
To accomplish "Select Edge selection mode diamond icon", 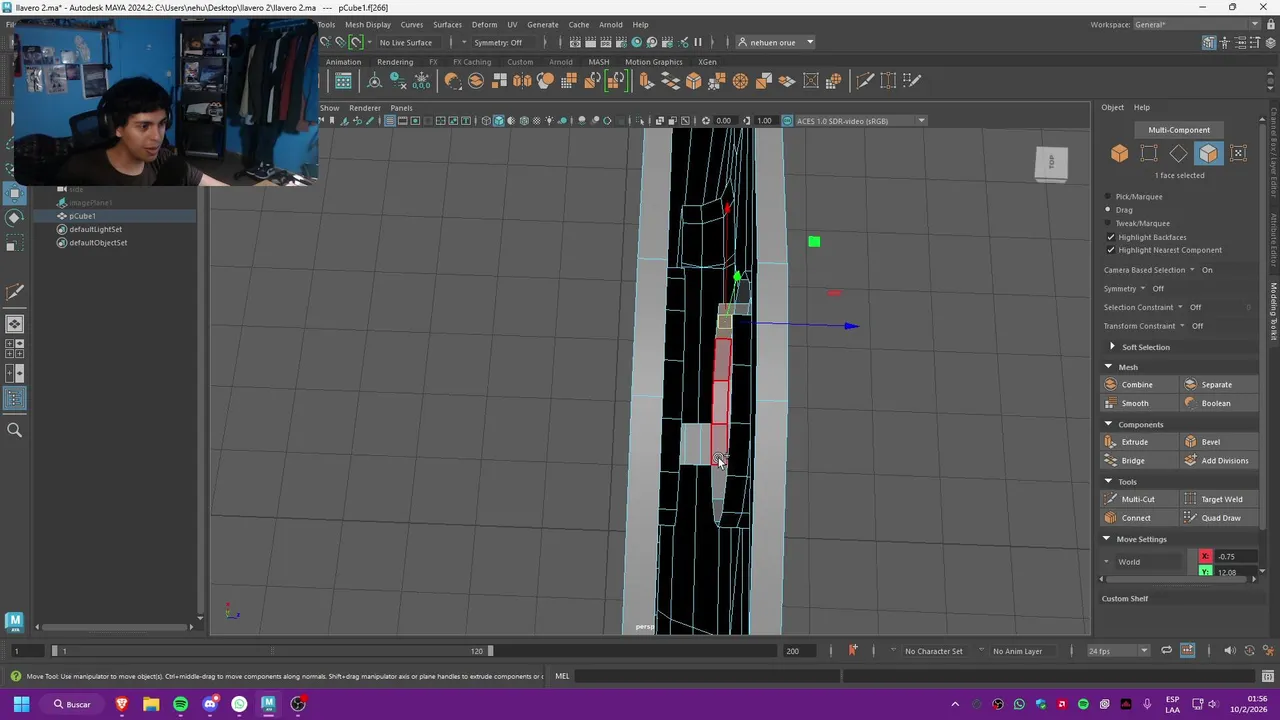I will (x=1179, y=153).
